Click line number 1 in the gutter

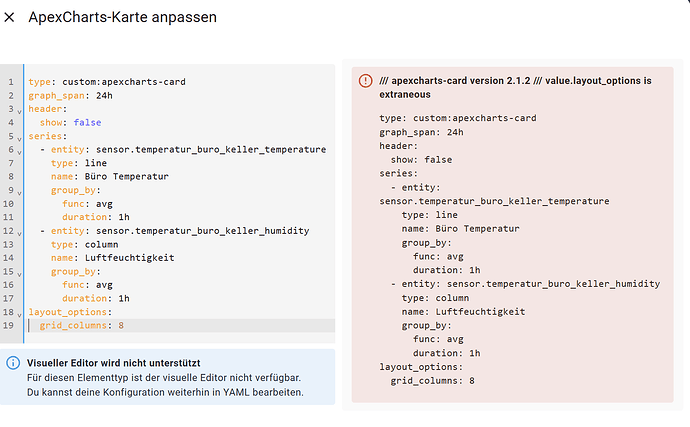point(10,82)
